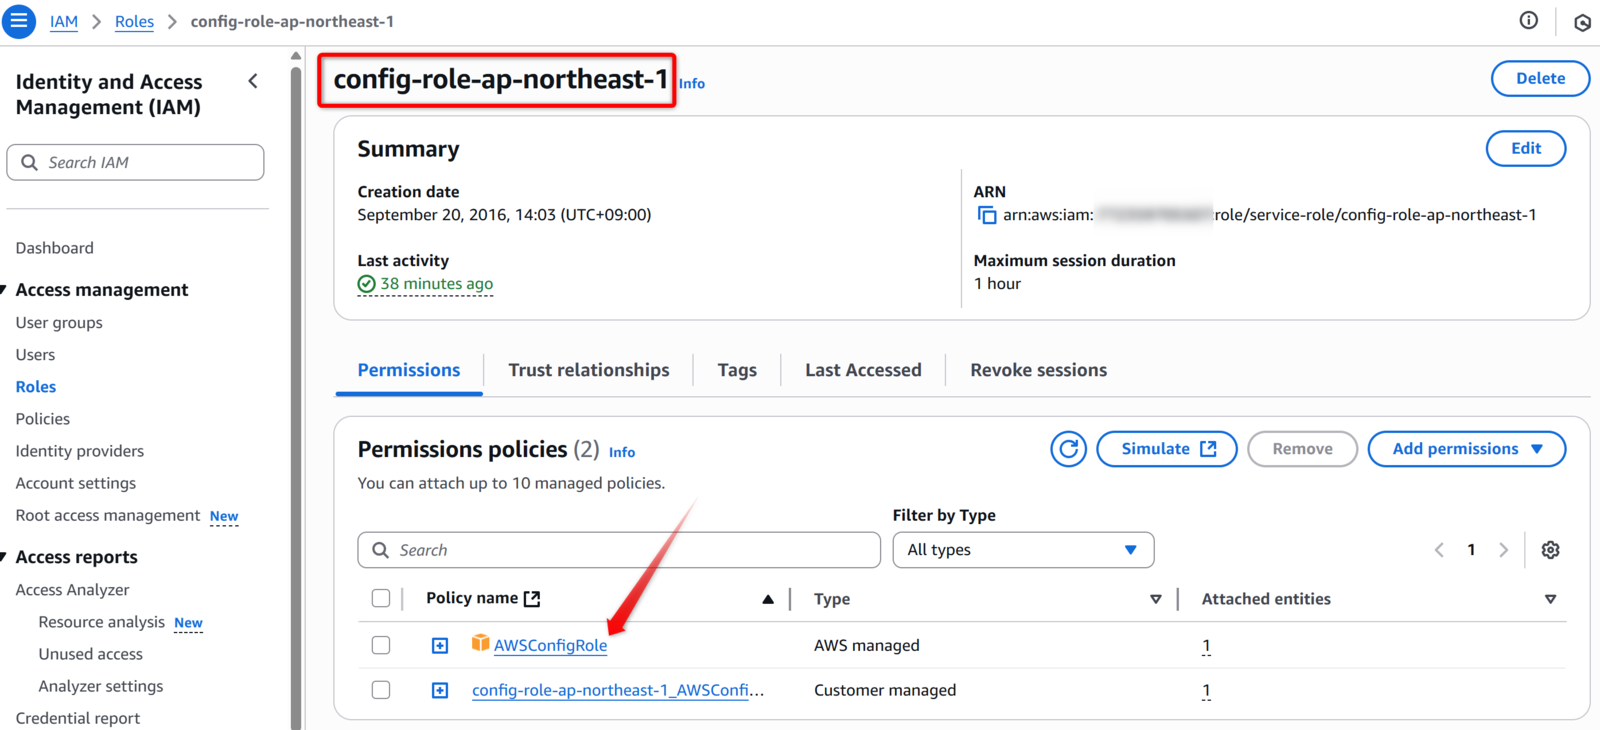Open Access Analyzer in the sidebar
1600x730 pixels.
[x=72, y=590]
